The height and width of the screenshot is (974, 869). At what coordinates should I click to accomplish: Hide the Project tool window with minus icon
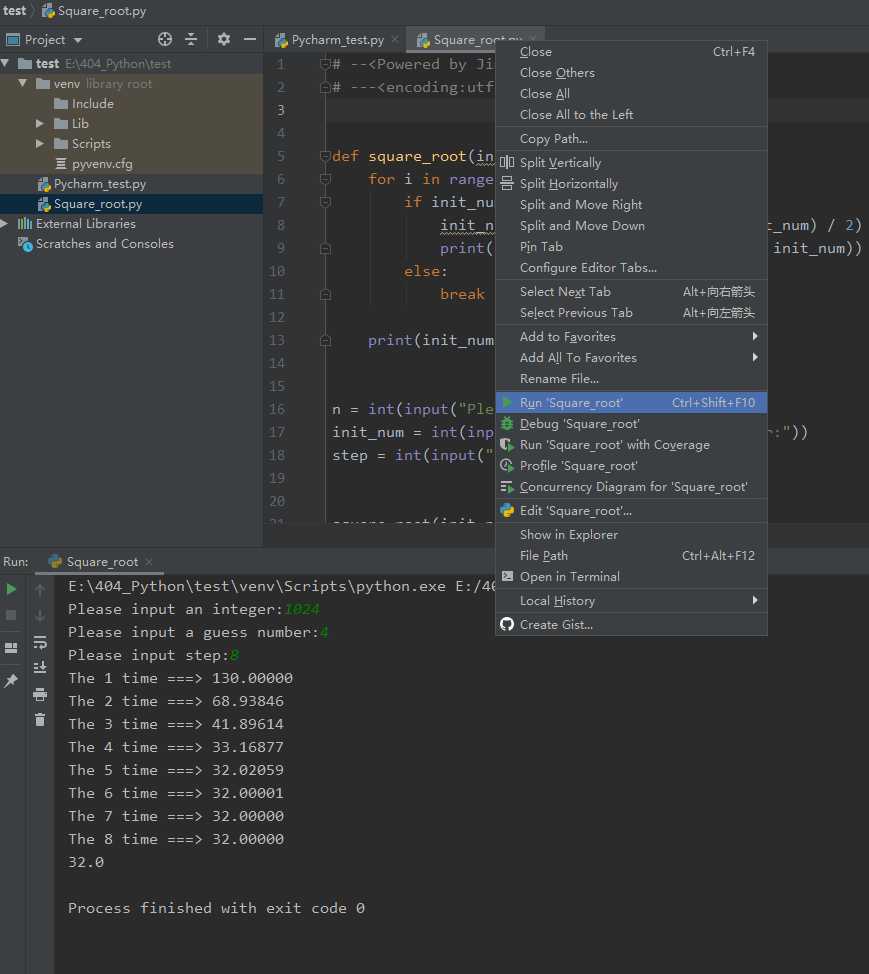point(250,40)
